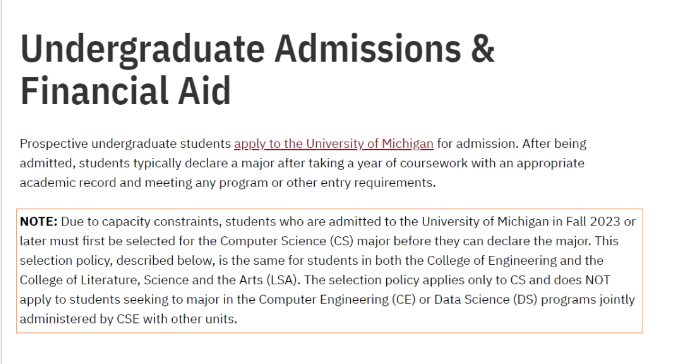Click the bold 'NOTE:' label
The width and height of the screenshot is (682, 364).
39,222
